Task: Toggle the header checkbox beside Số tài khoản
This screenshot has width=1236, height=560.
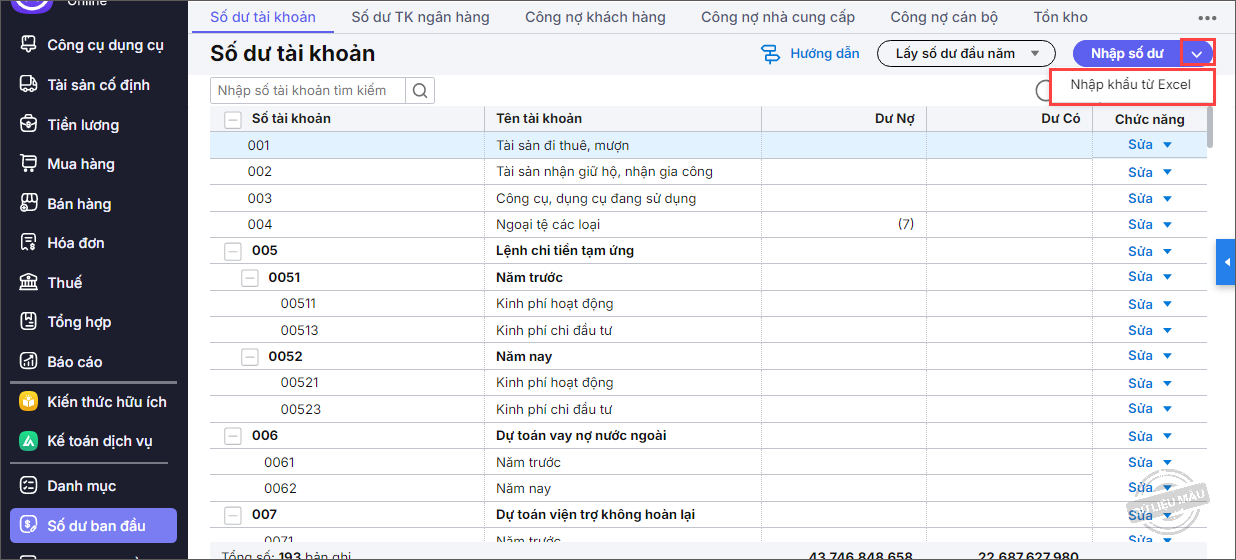Action: (x=233, y=119)
